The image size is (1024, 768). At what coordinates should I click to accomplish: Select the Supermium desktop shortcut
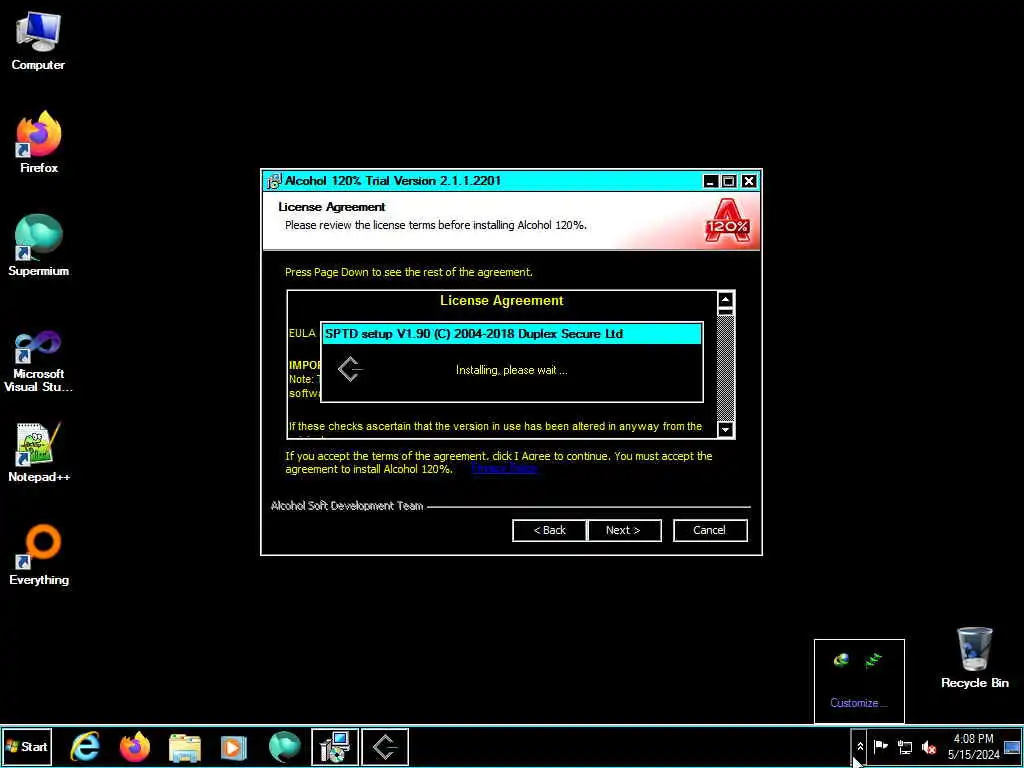click(x=39, y=245)
